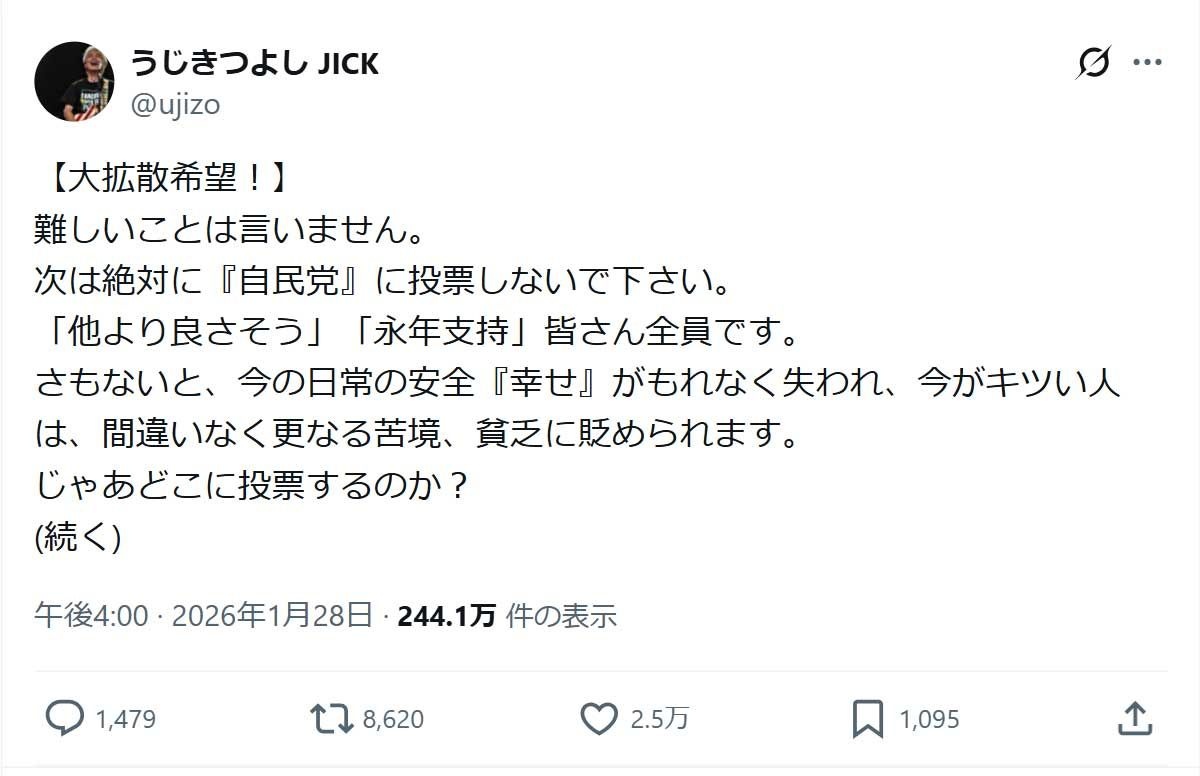Bookmark this post using the bookmark icon
This screenshot has height=776, width=1200.
pos(867,718)
